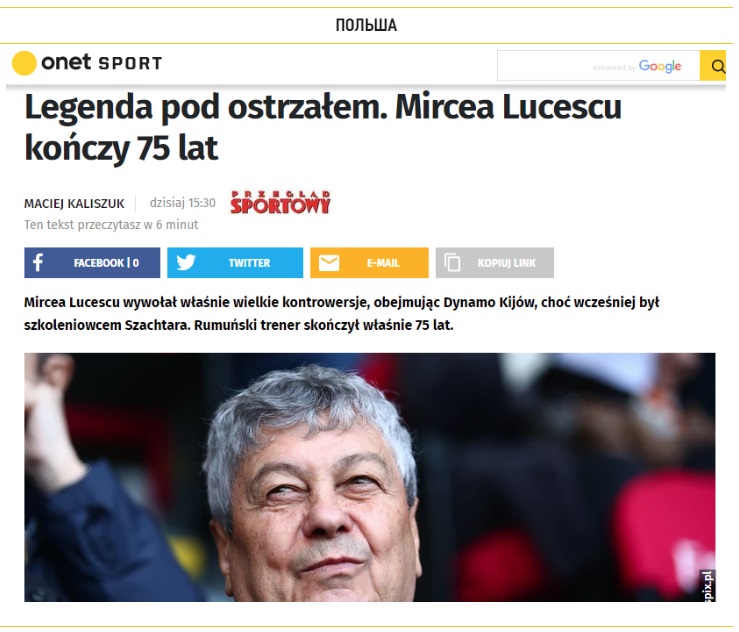Click the article lead paragraph text
The height and width of the screenshot is (632, 739).
(x=342, y=314)
